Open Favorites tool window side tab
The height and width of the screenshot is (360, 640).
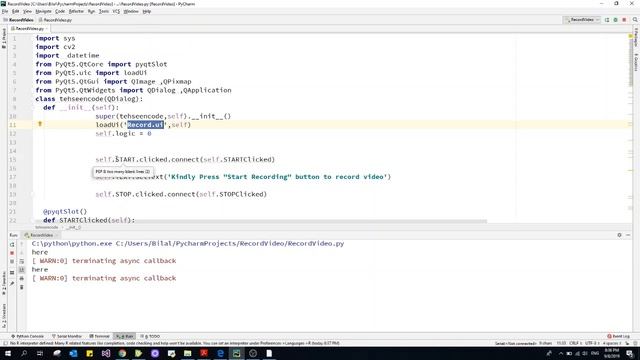tap(4, 284)
